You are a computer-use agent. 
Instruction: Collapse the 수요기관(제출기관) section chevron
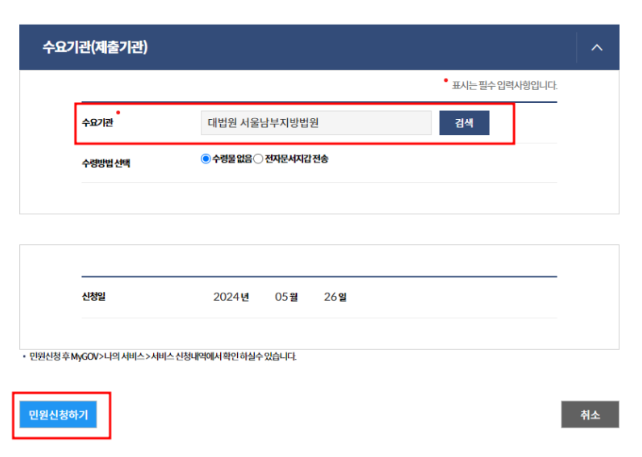click(597, 48)
